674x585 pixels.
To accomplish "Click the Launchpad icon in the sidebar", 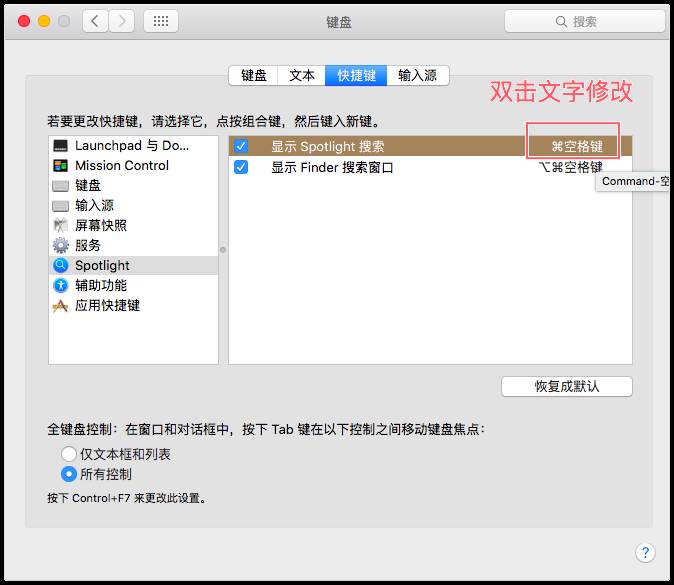I will [61, 146].
